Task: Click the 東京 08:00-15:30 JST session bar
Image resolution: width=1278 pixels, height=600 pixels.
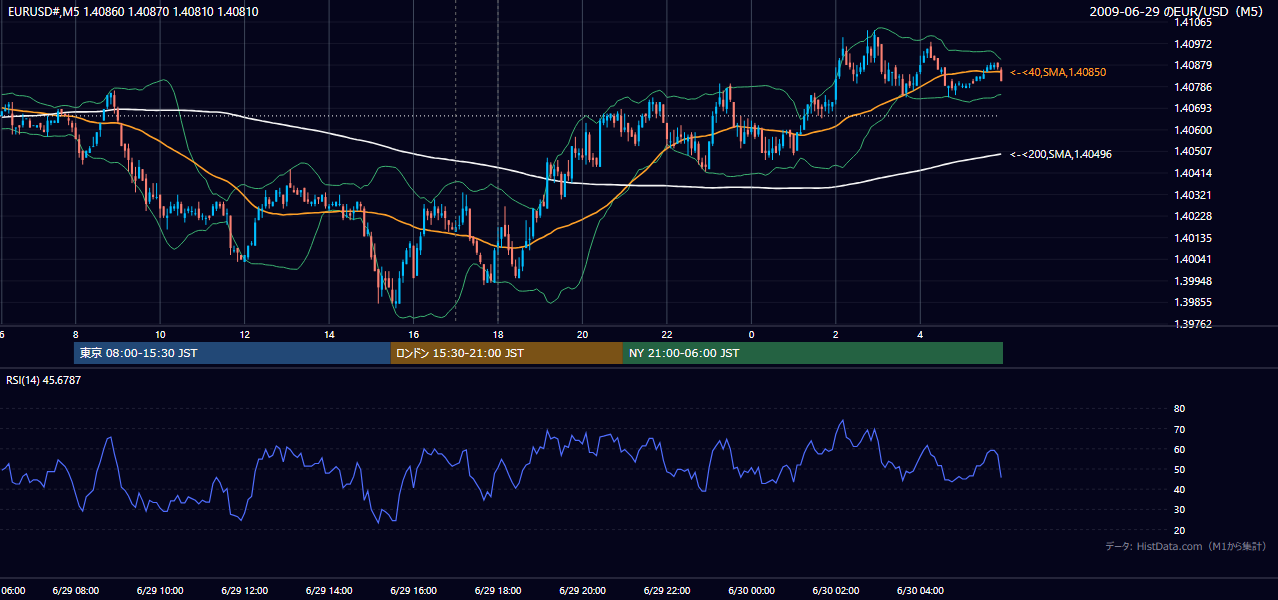Action: (x=232, y=353)
